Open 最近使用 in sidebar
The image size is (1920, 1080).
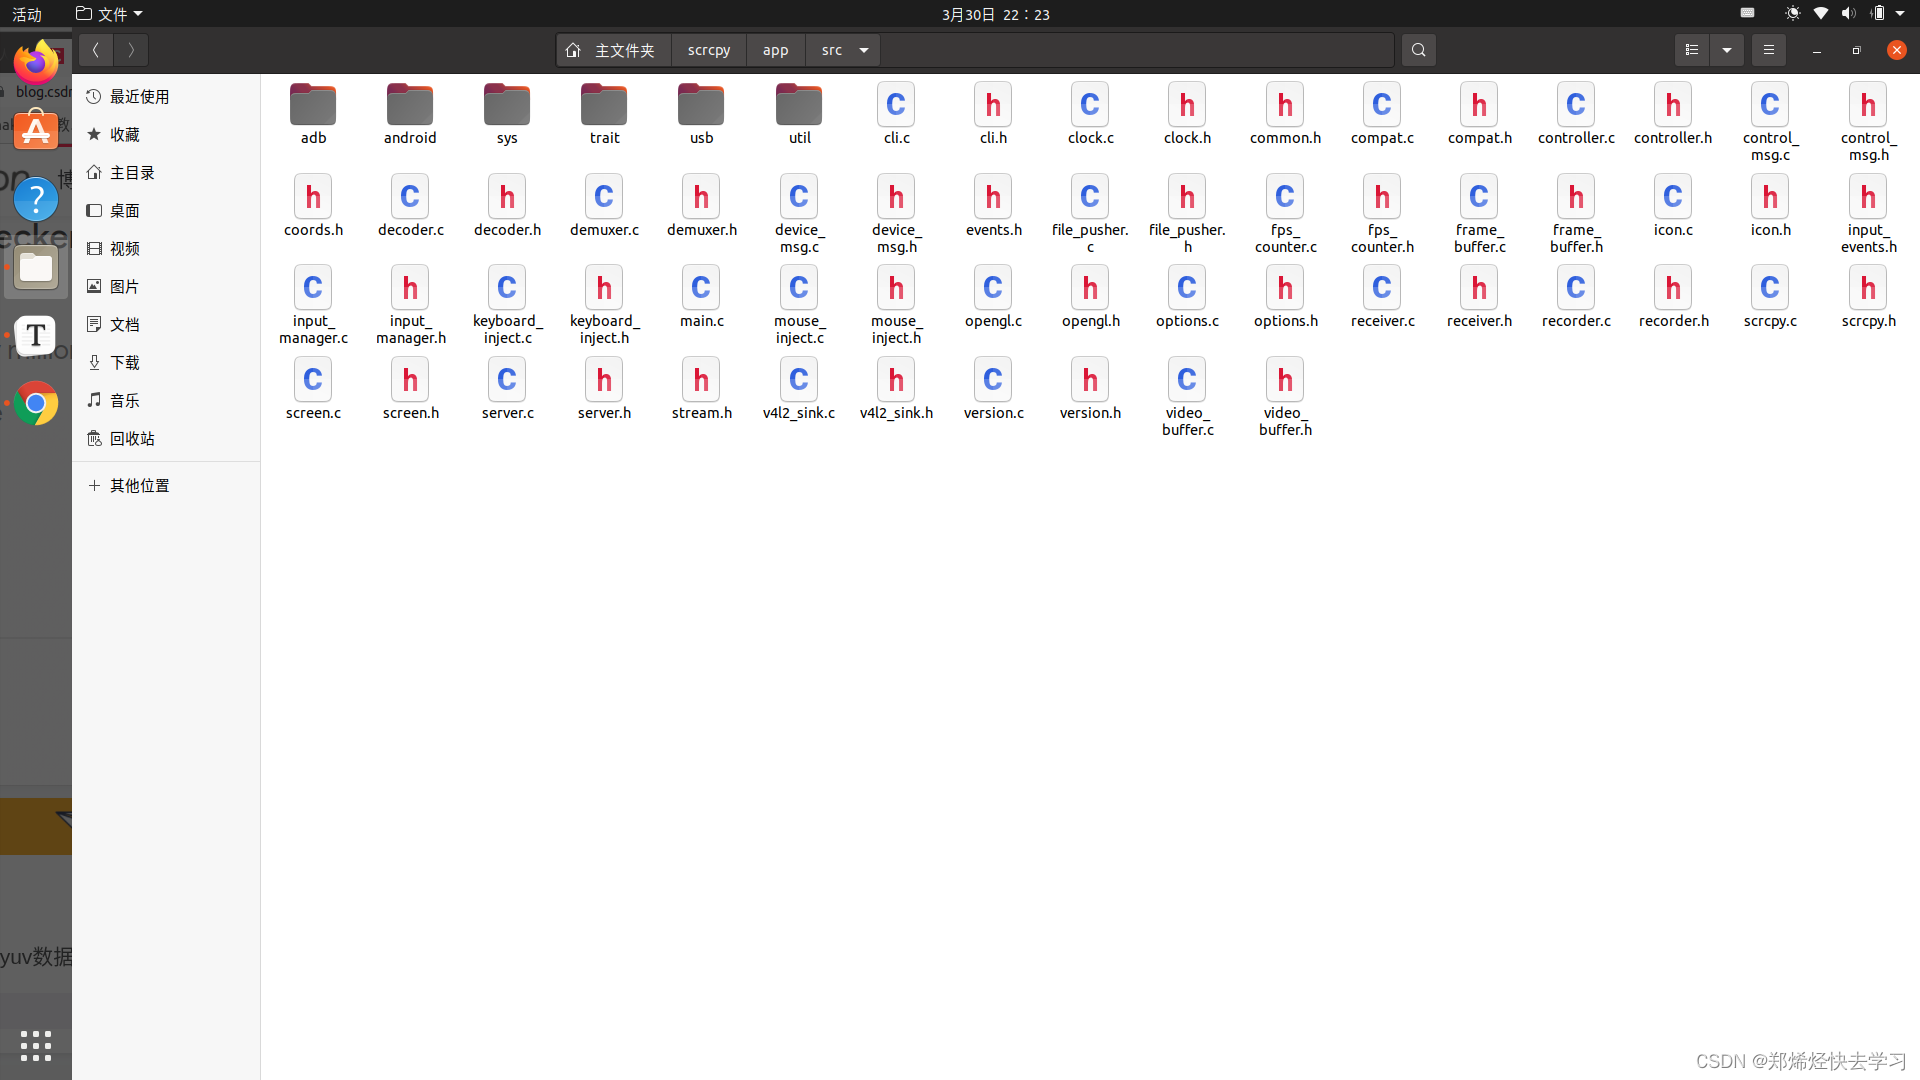166,96
